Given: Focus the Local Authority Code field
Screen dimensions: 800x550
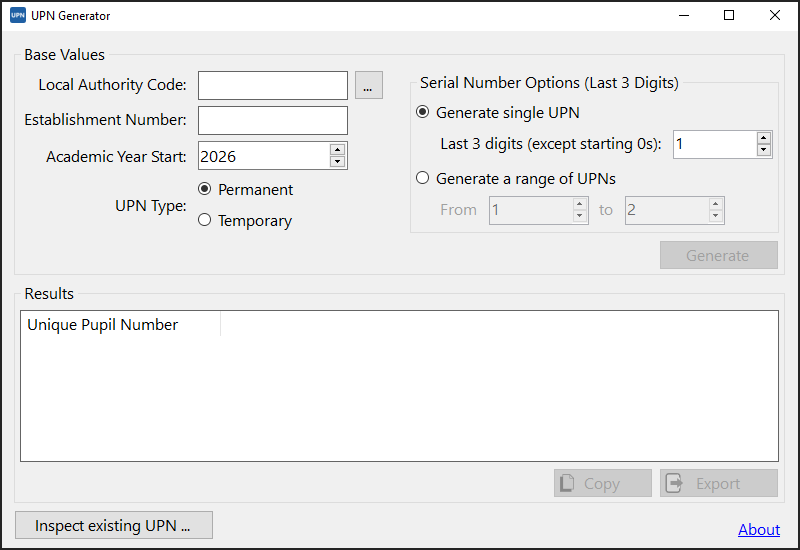Looking at the screenshot, I should 272,85.
